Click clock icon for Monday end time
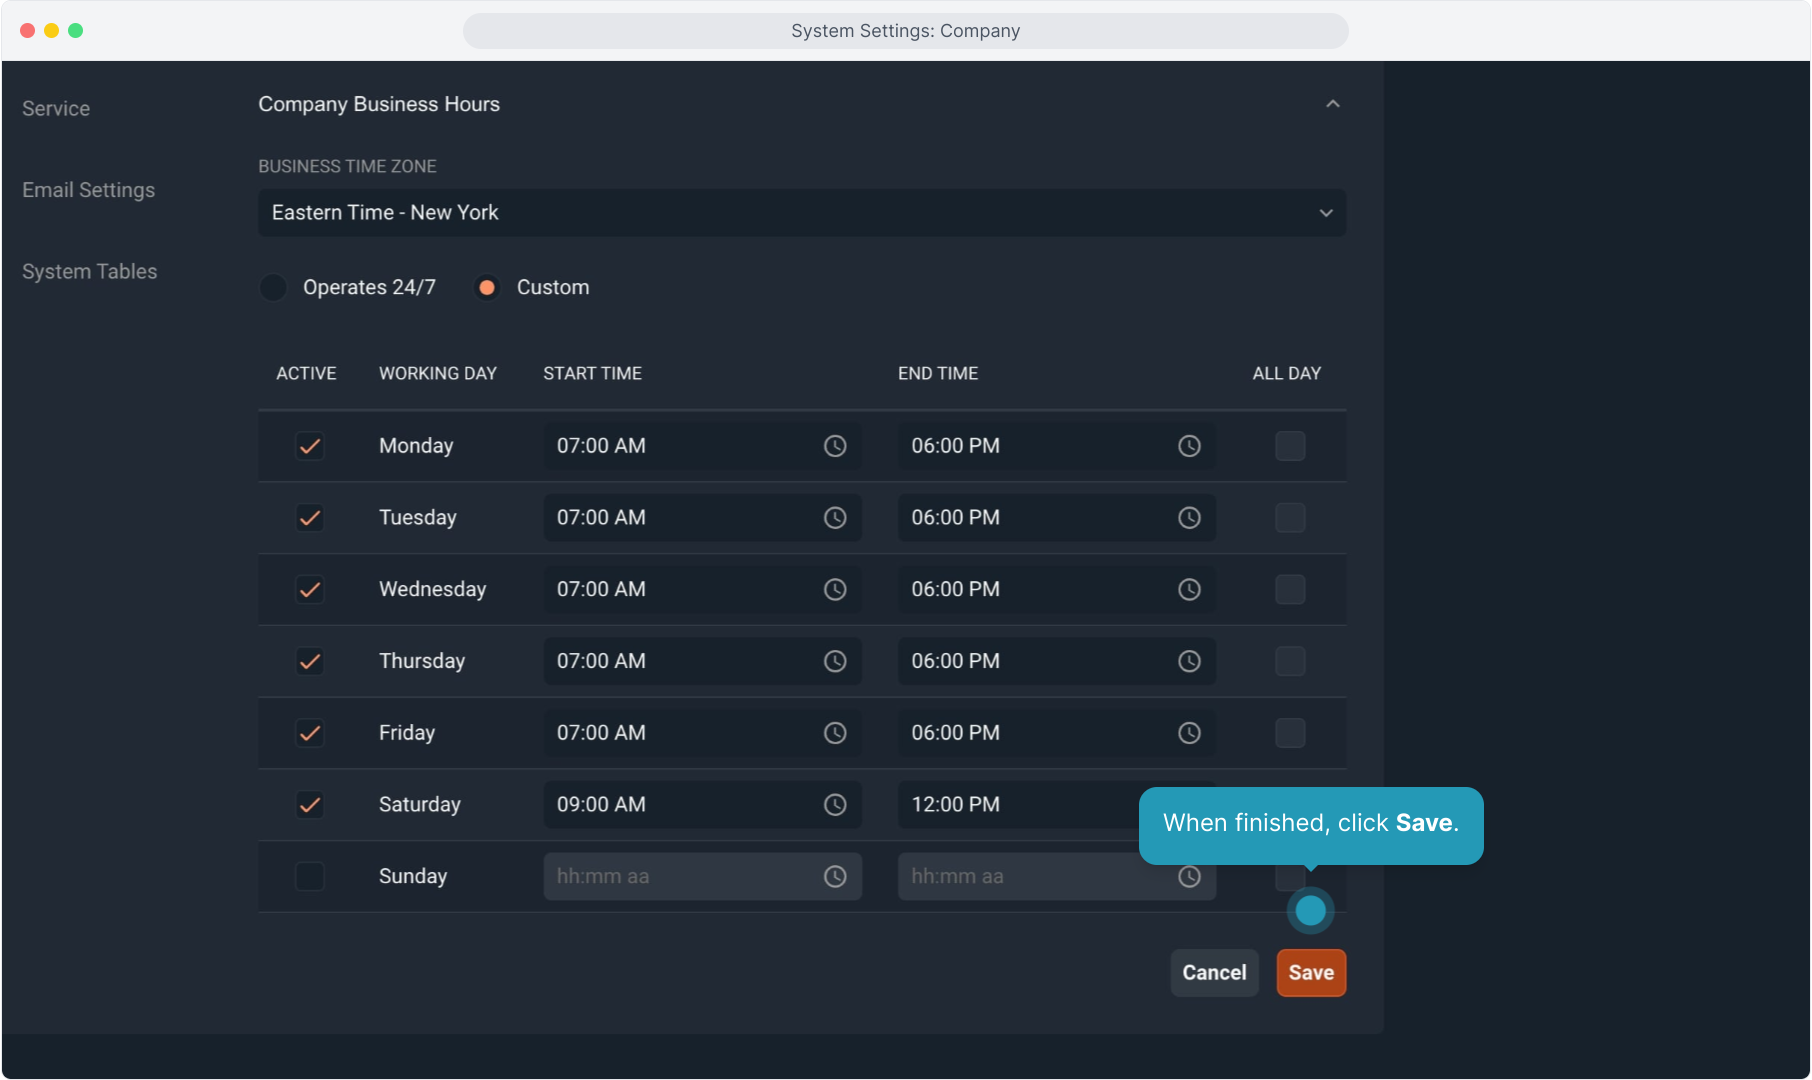 coord(1189,446)
